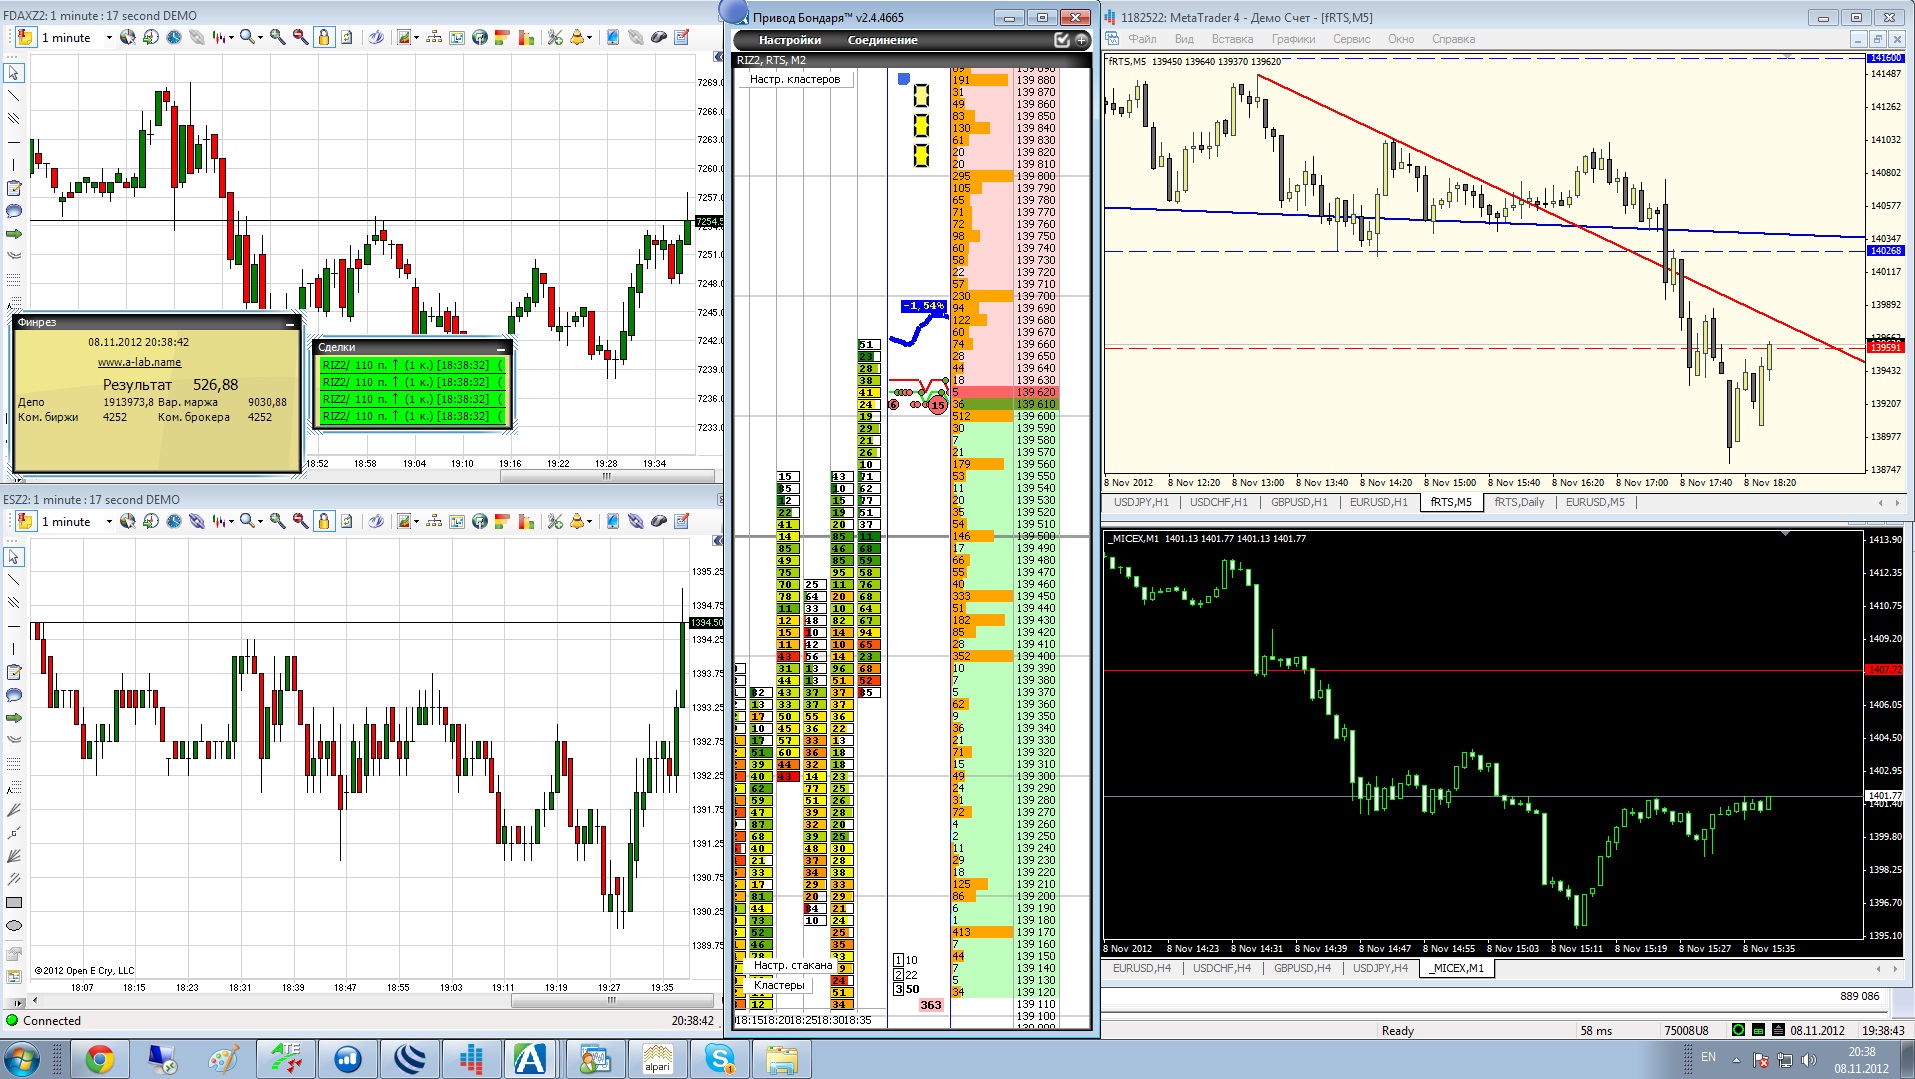Viewport: 1915px width, 1079px height.
Task: Open the alpari app from taskbar
Action: (x=657, y=1059)
